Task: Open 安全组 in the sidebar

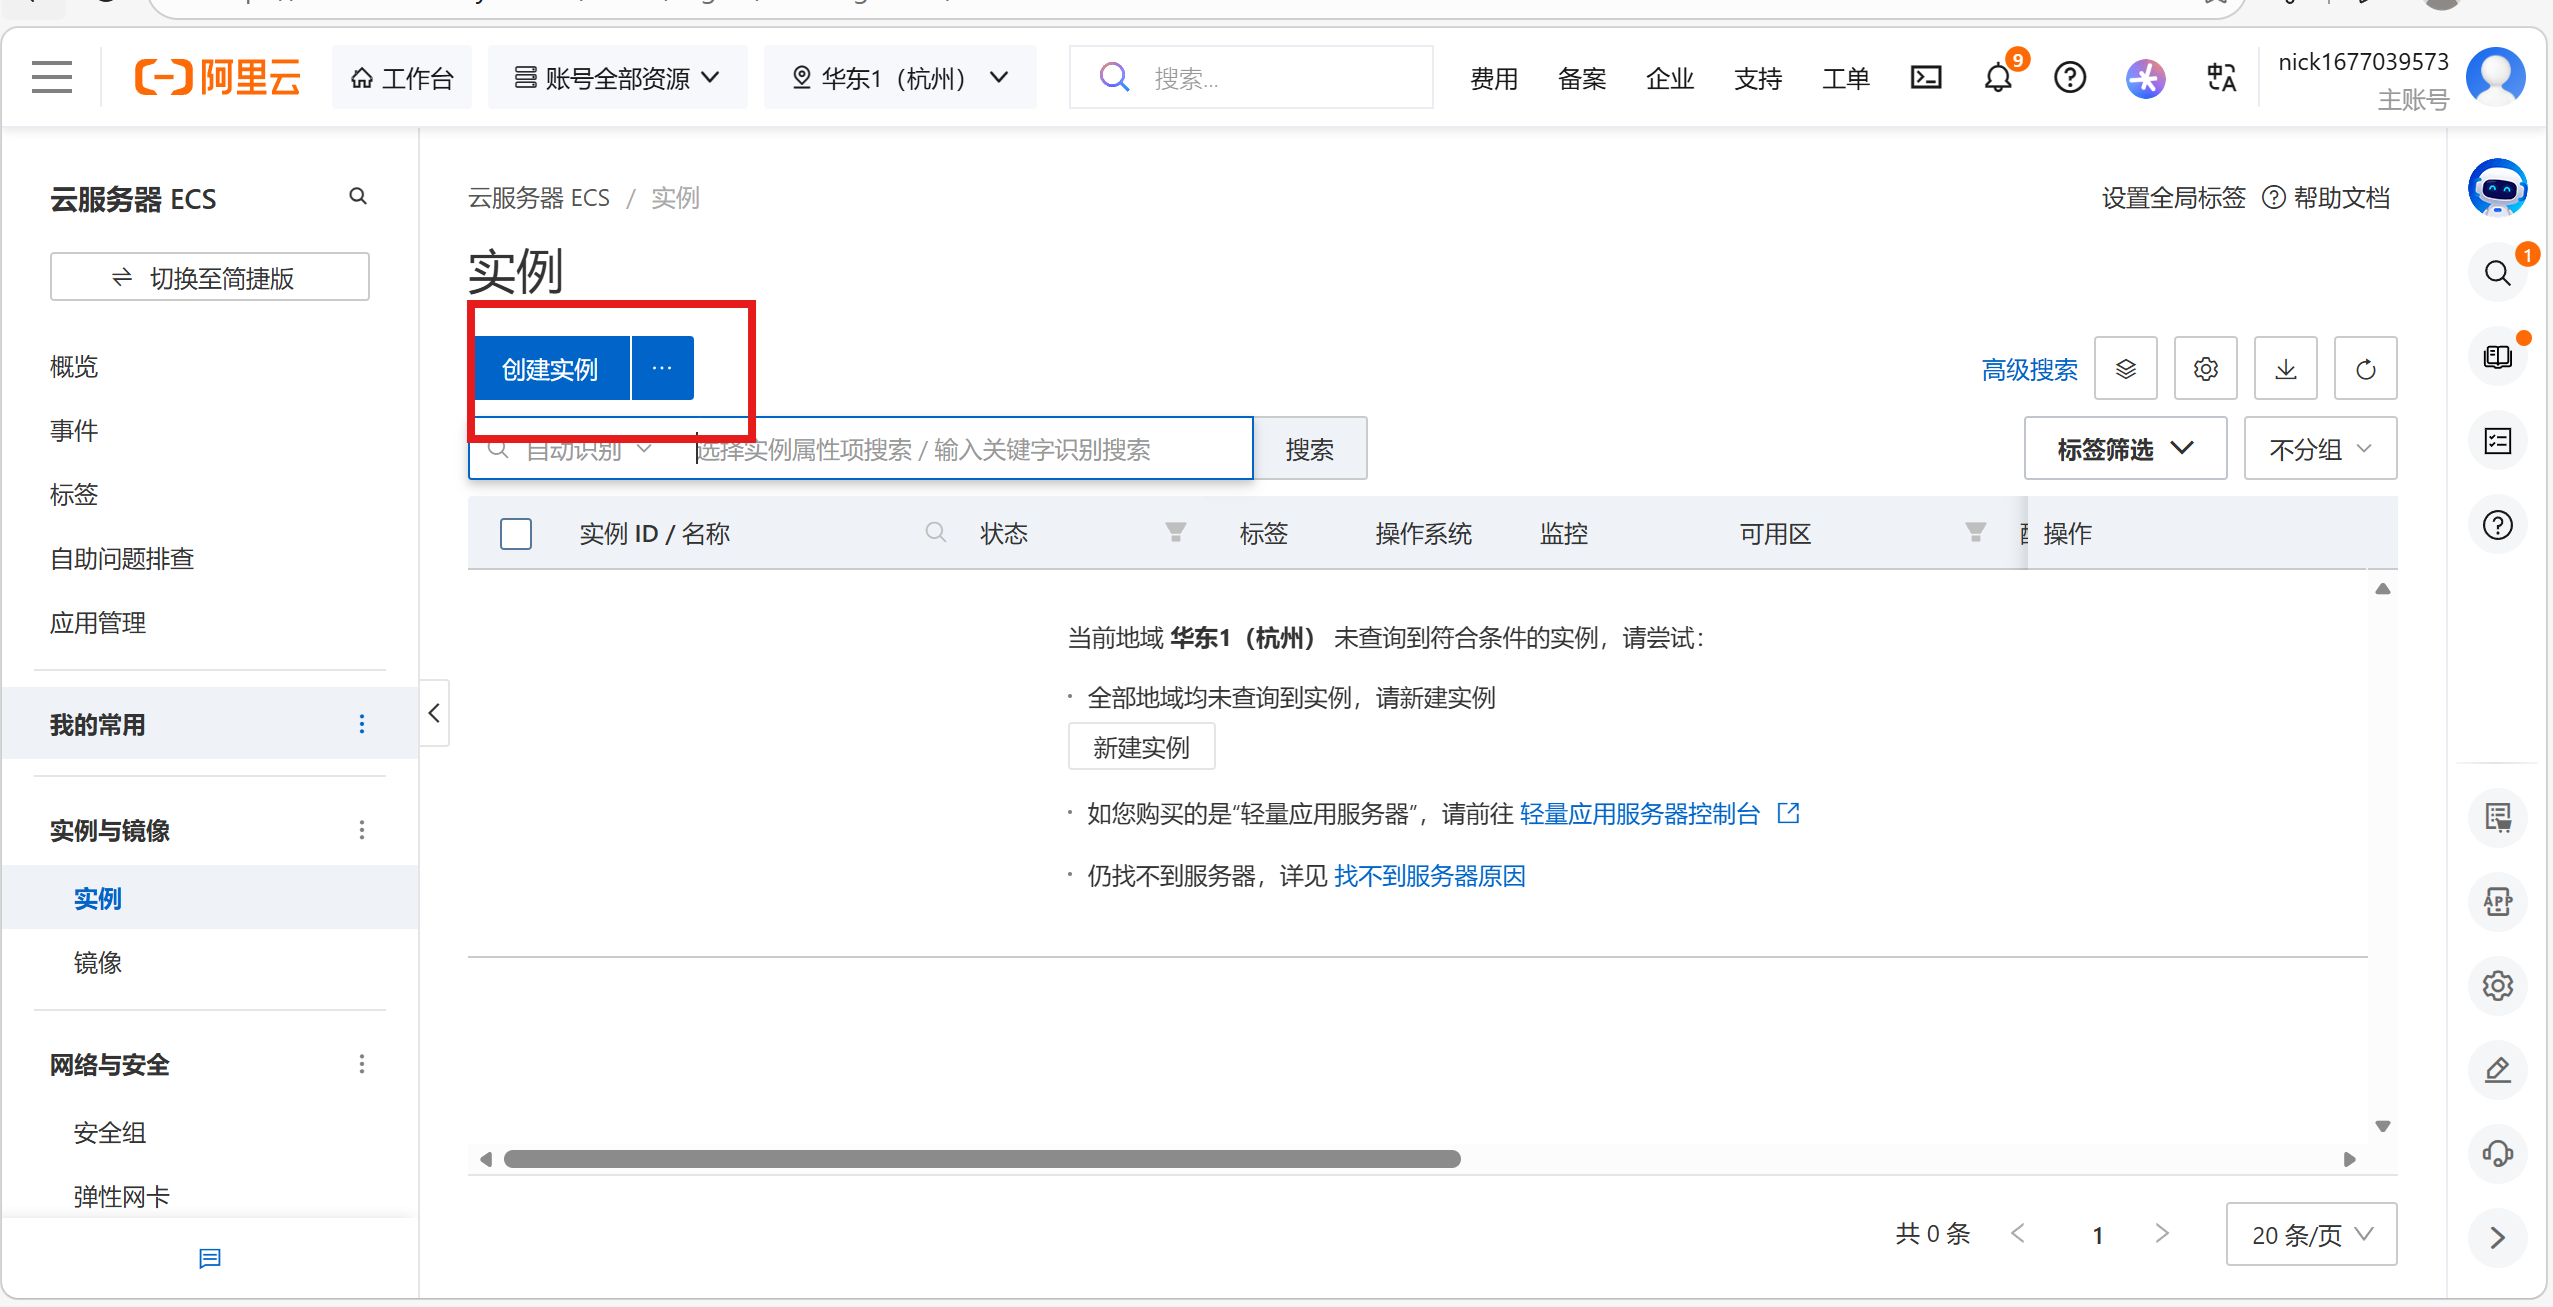Action: [110, 1132]
